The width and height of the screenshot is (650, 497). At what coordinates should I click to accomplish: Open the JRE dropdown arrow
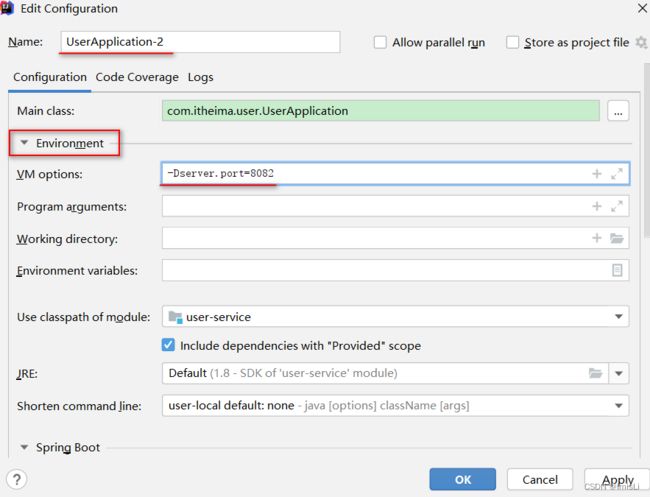[618, 373]
